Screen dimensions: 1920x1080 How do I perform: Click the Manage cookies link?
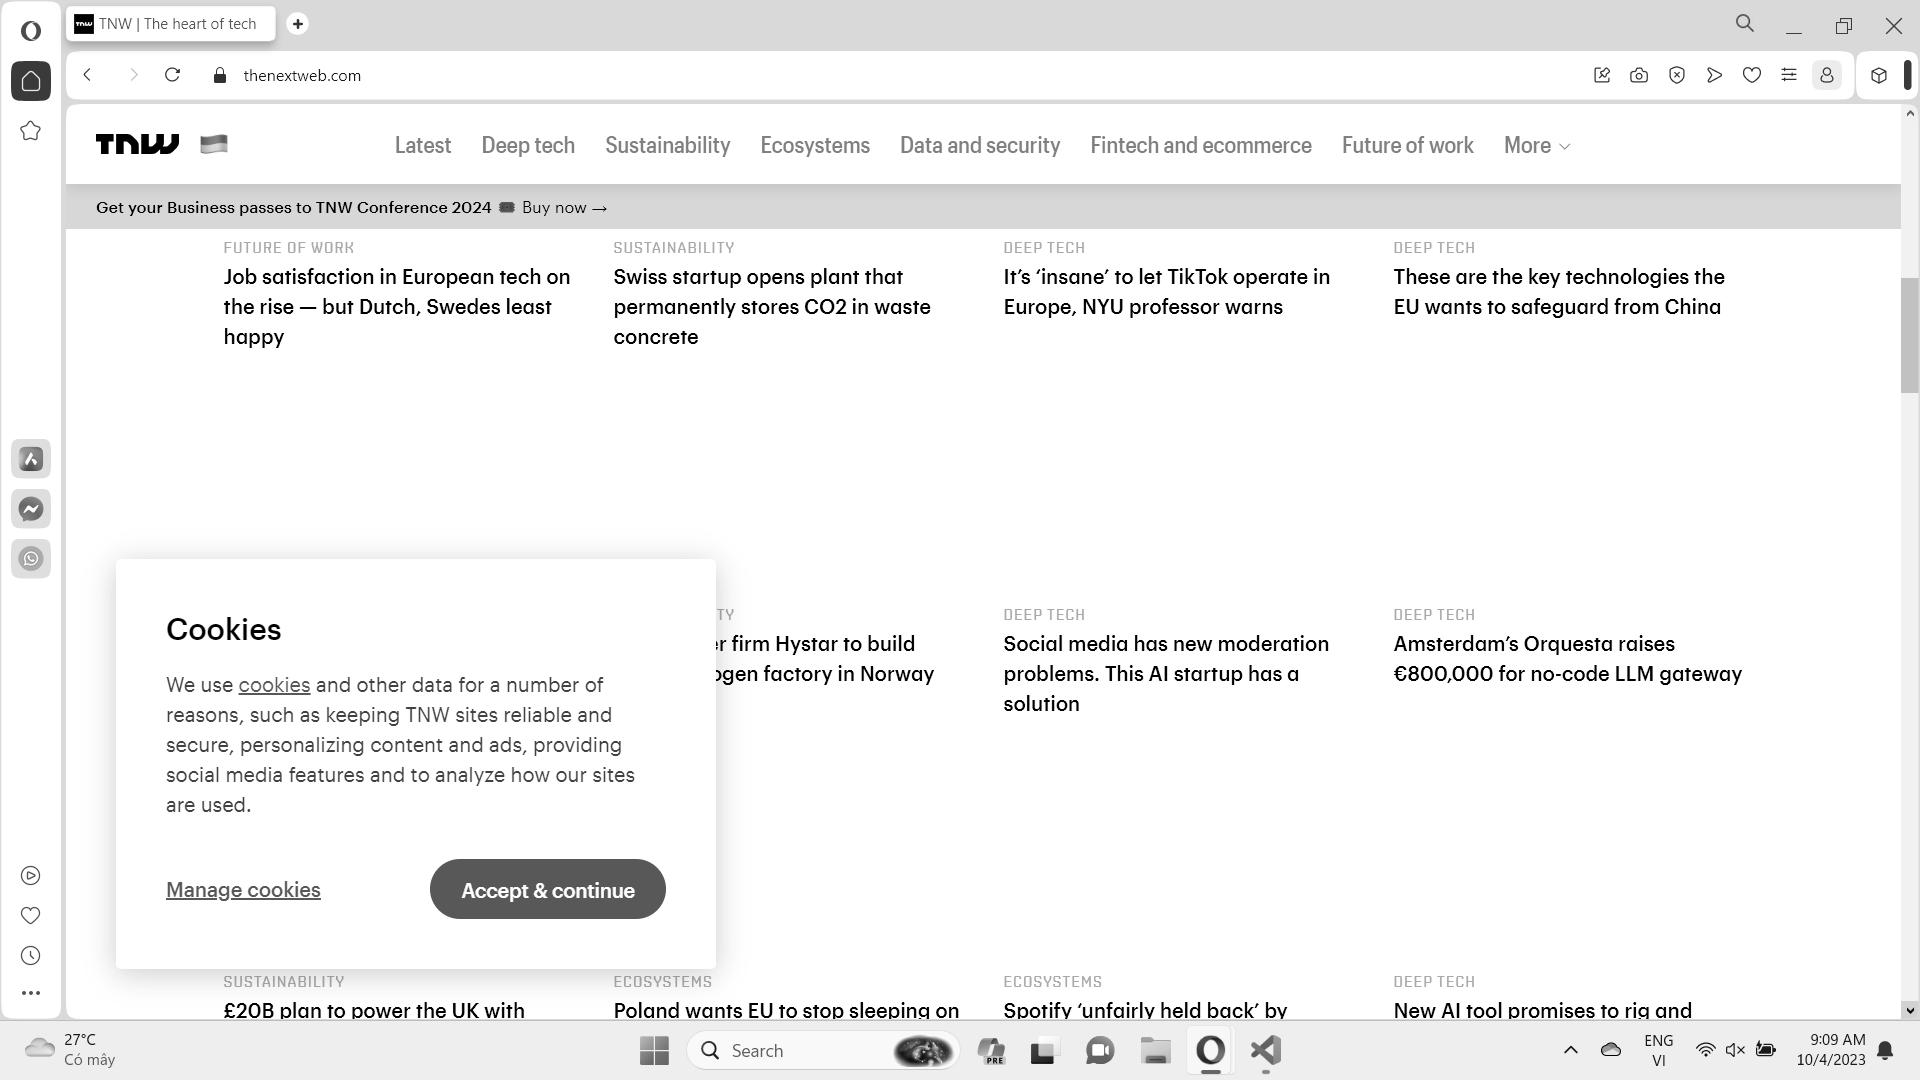click(243, 889)
